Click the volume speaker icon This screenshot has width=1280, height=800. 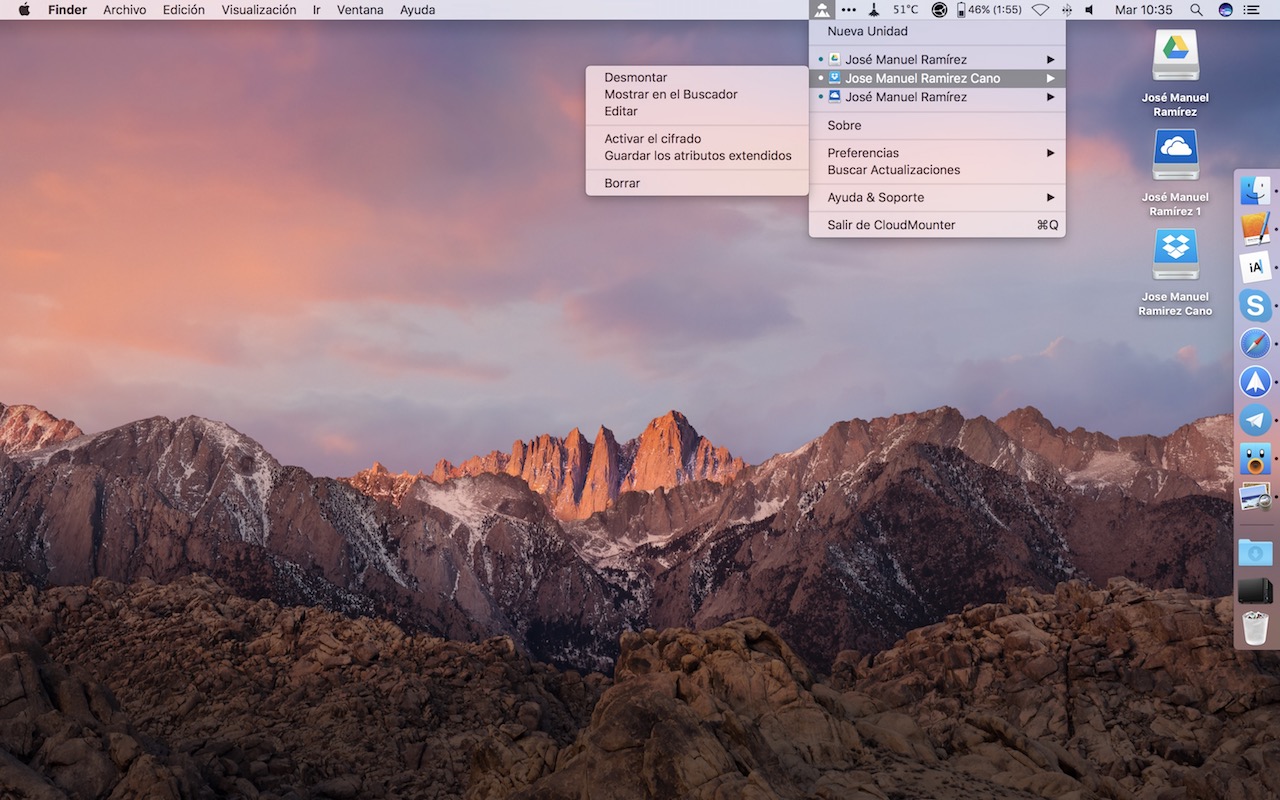pyautogui.click(x=1089, y=10)
